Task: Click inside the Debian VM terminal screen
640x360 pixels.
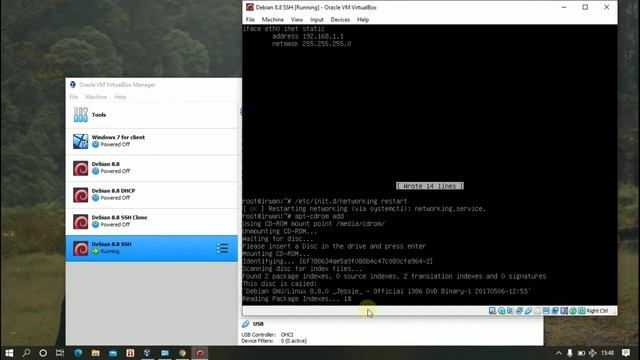Action: point(429,165)
